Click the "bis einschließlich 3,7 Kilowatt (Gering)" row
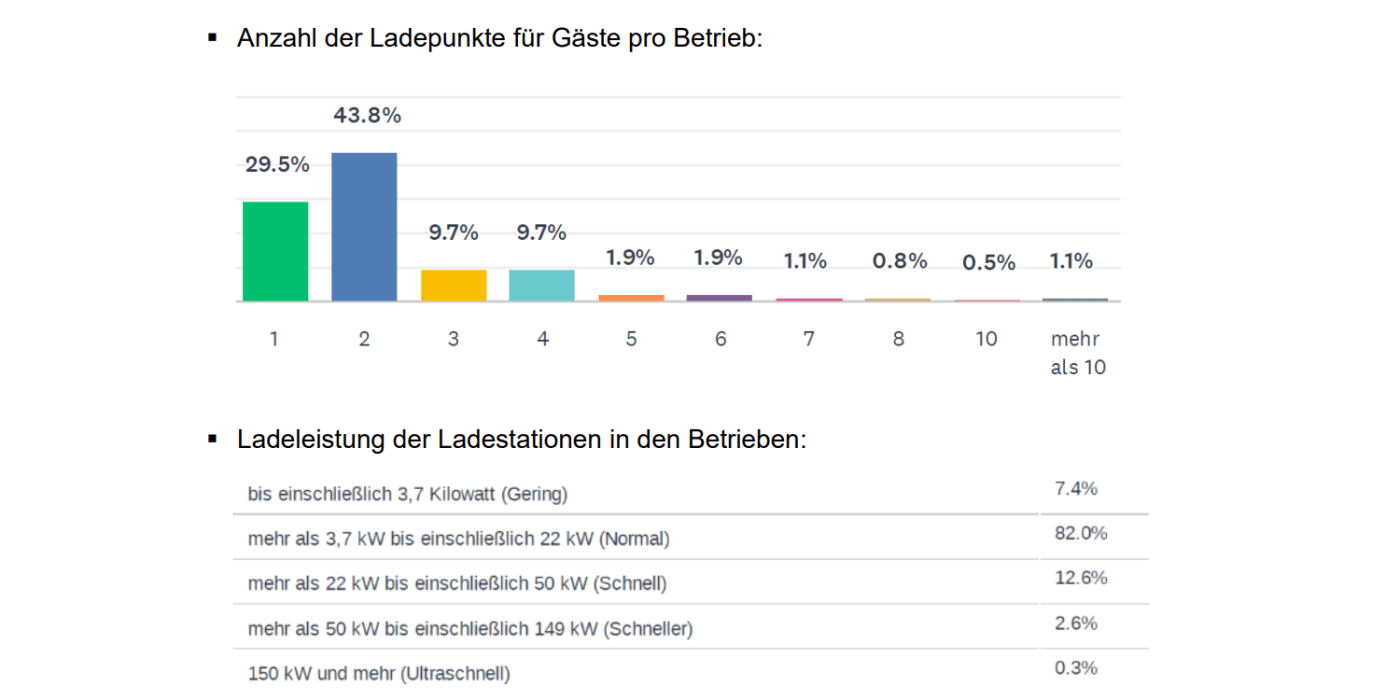The width and height of the screenshot is (1400, 700). click(x=408, y=494)
